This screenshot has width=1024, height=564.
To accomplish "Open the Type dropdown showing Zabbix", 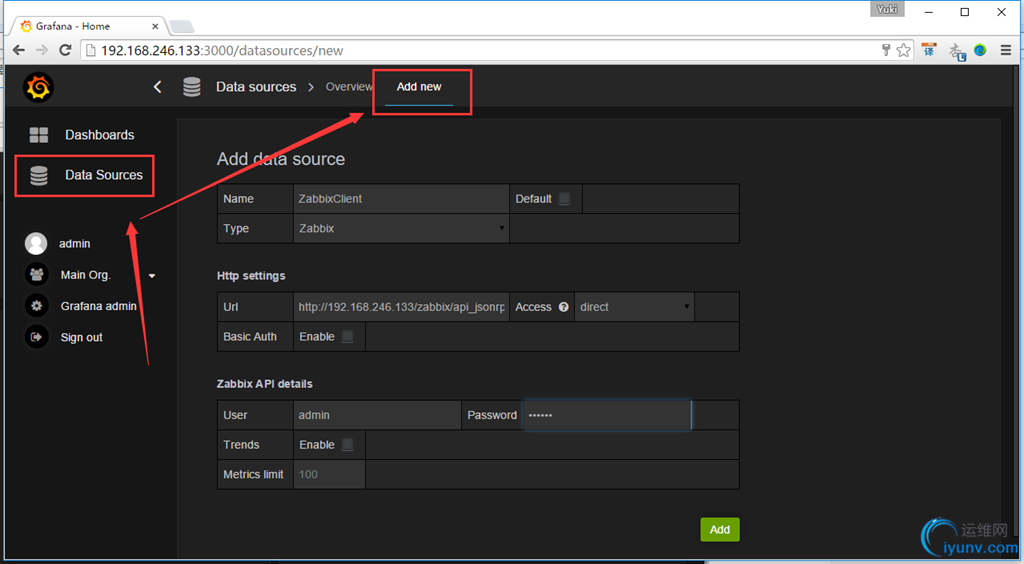I will coord(401,228).
